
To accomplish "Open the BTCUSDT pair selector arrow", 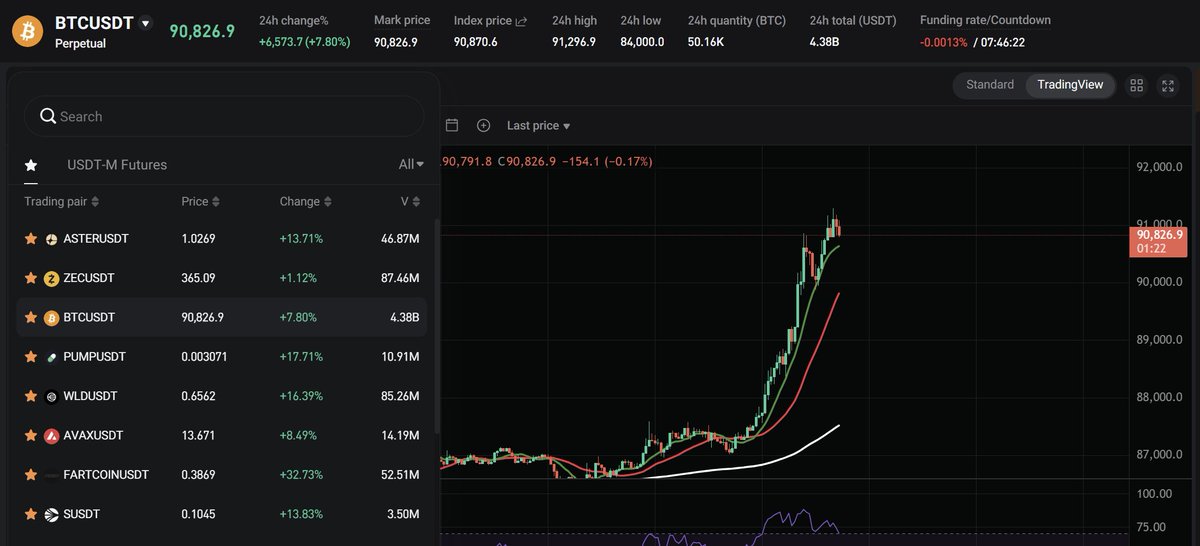I will [146, 23].
